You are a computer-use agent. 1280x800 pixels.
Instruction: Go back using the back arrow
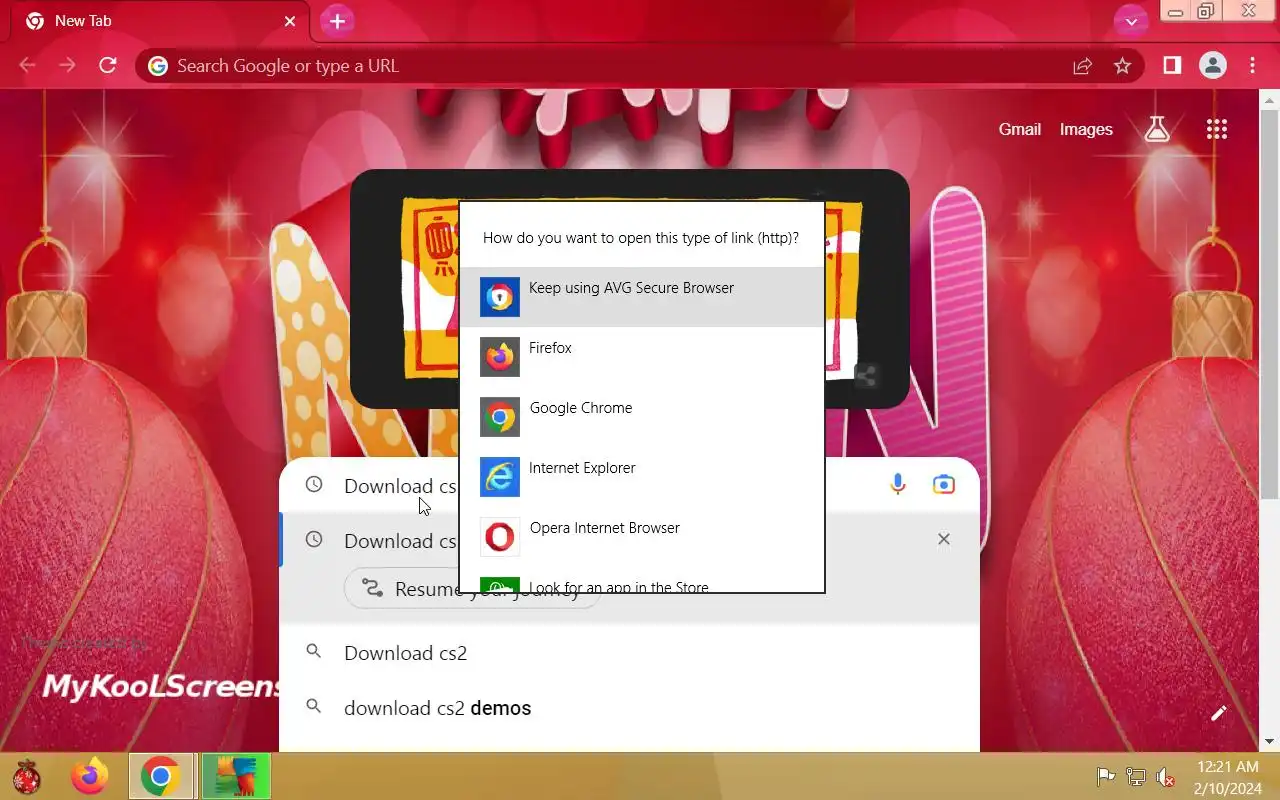[28, 66]
